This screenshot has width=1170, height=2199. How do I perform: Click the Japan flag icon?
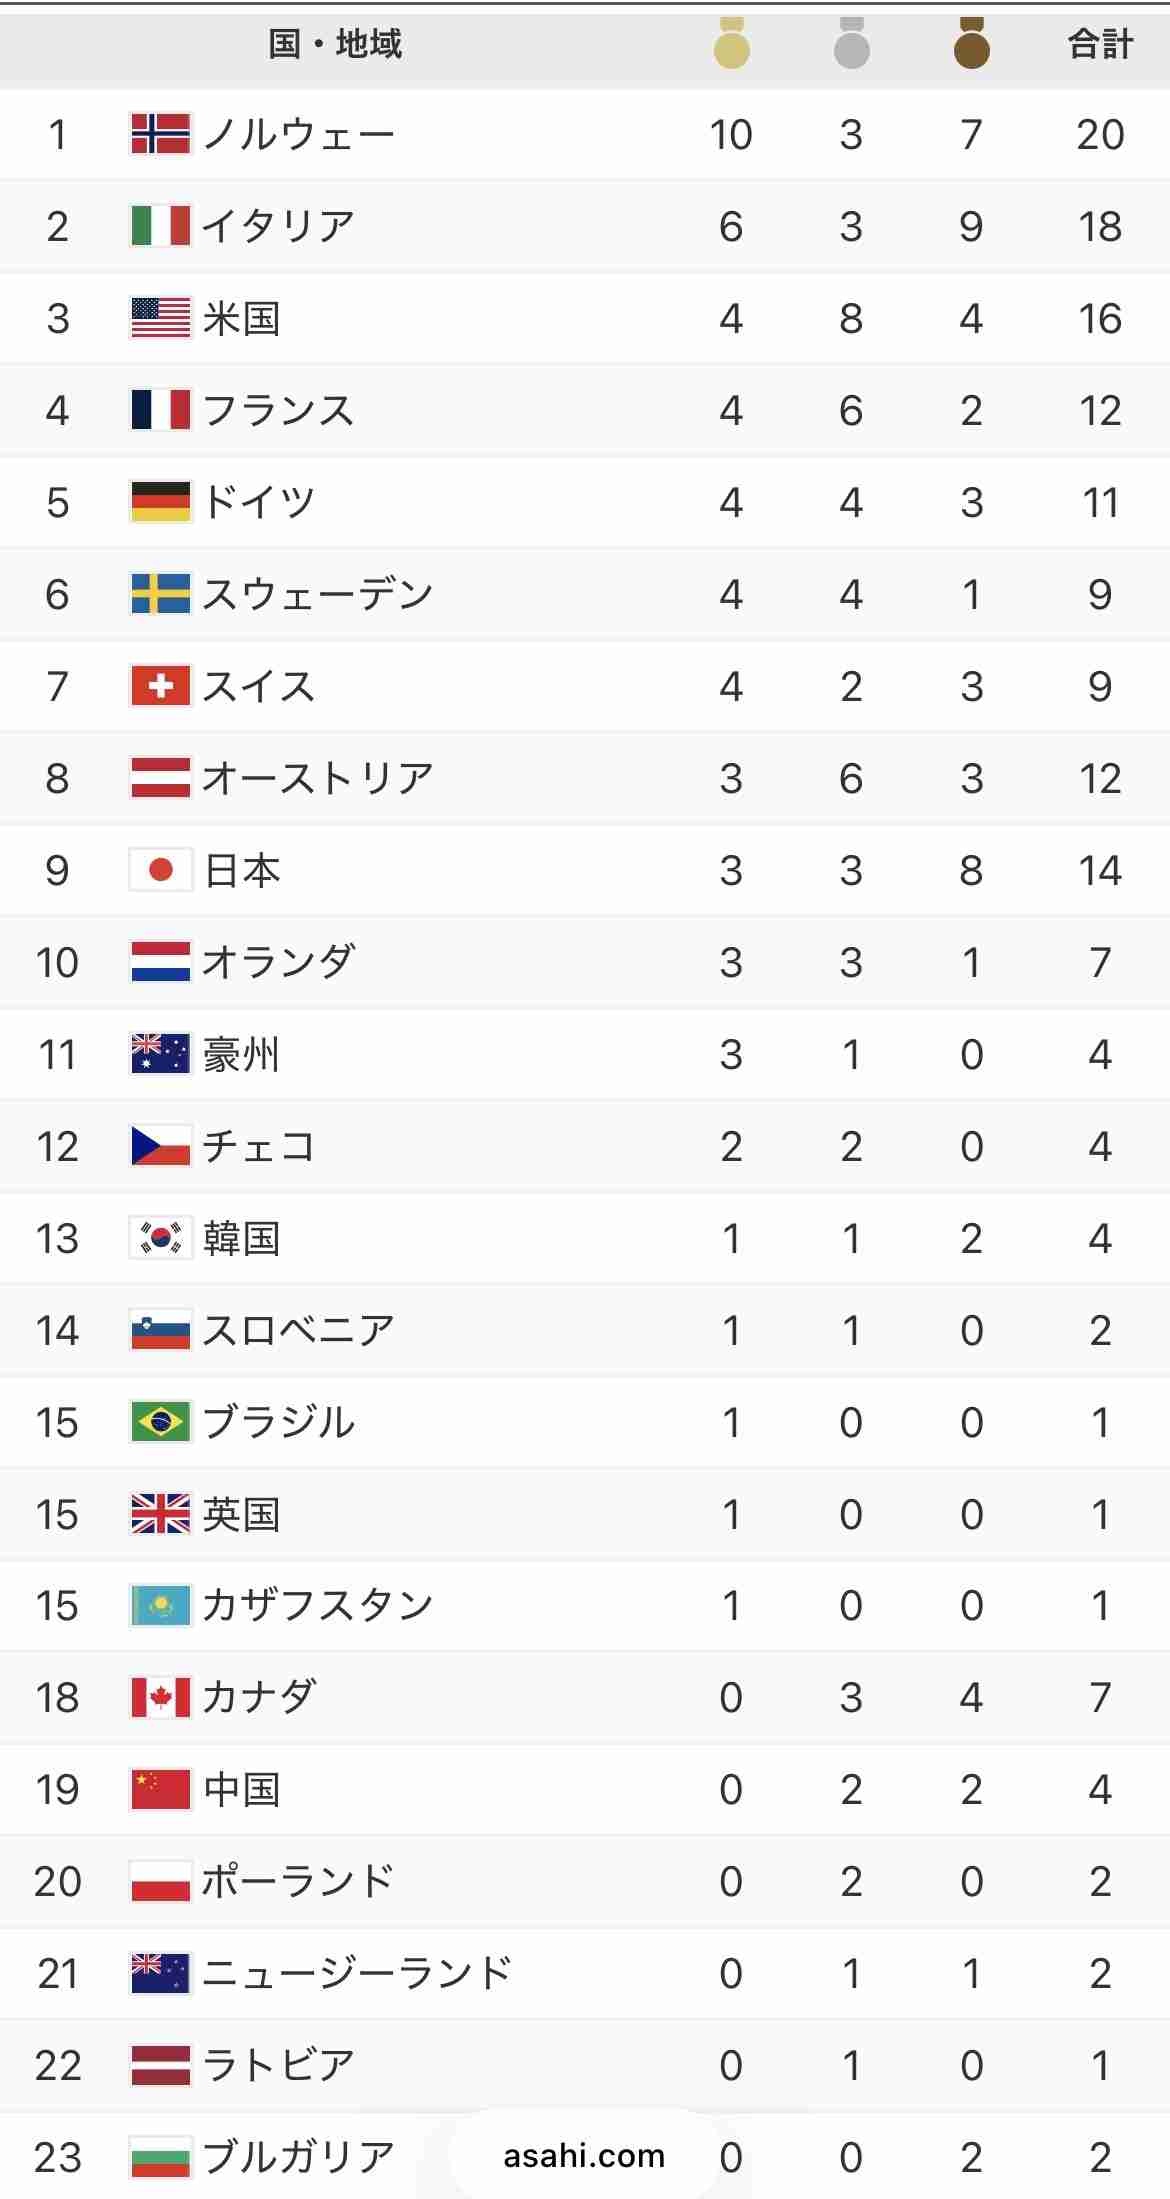click(x=160, y=870)
